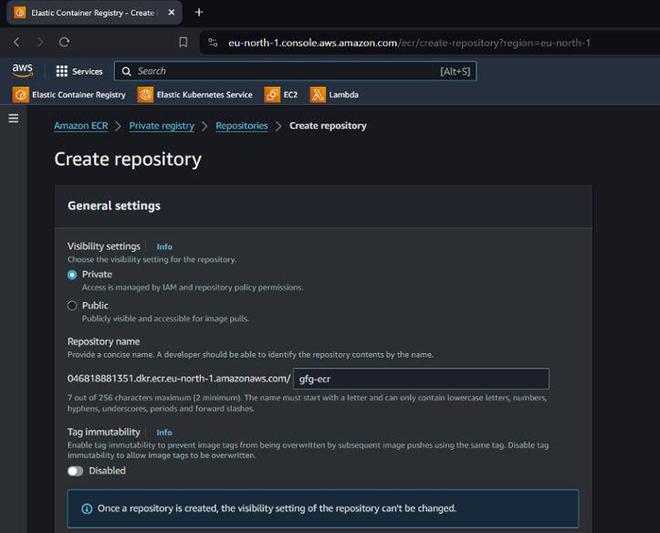The image size is (660, 533).
Task: Open the Elastic Kubernetes Service shortcut icon
Action: [x=145, y=95]
